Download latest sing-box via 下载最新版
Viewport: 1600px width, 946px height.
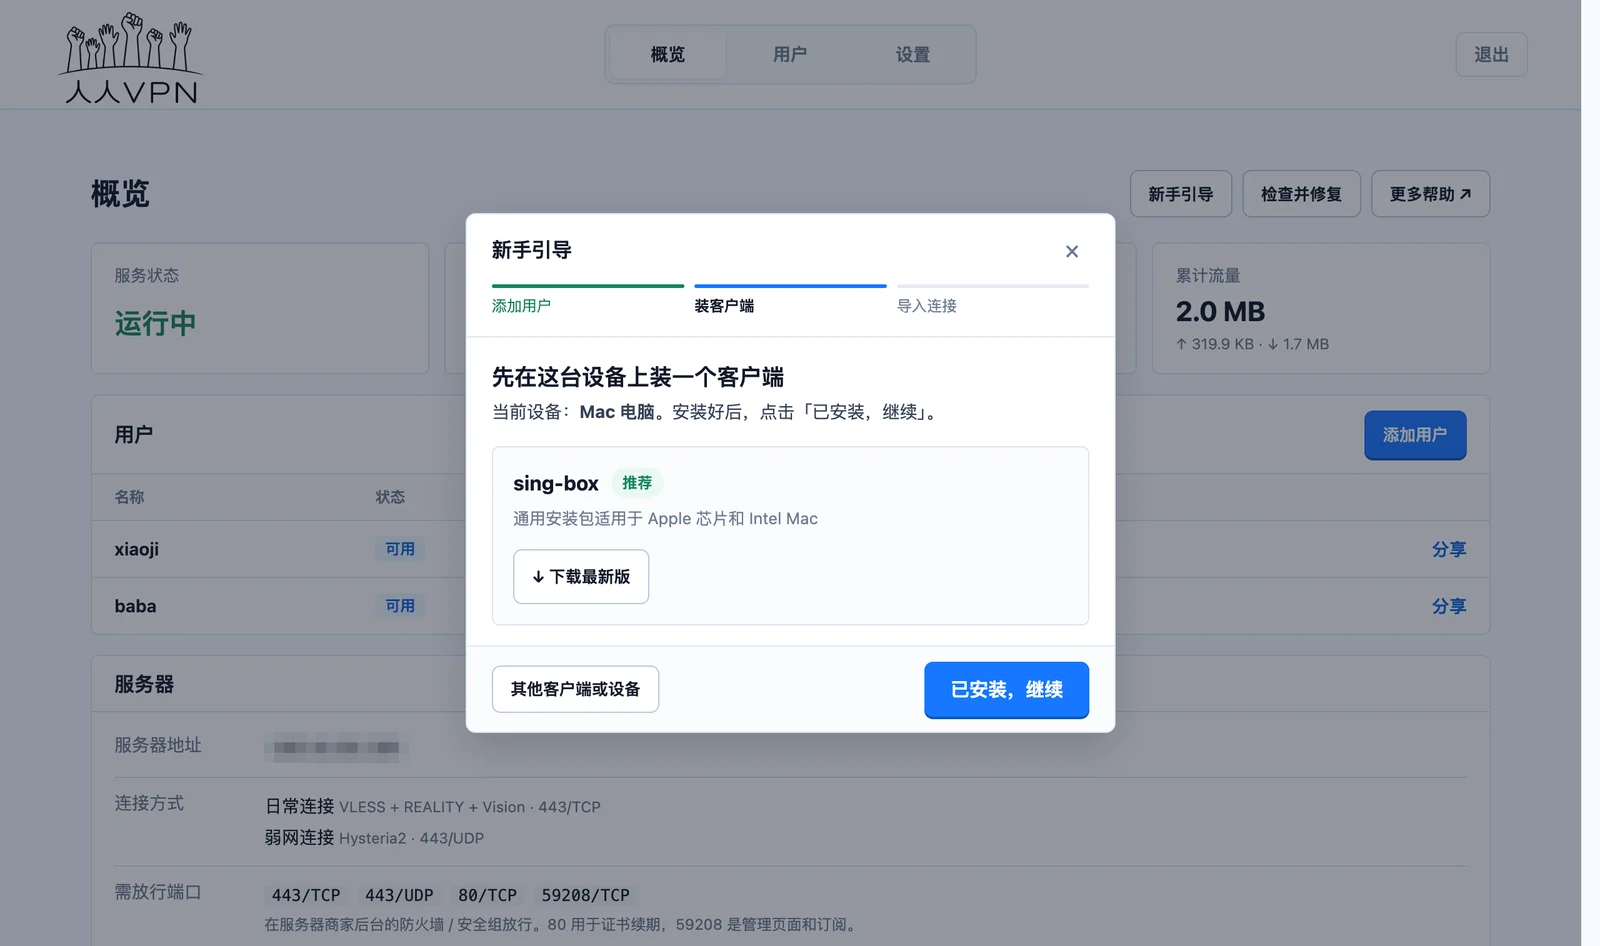point(581,577)
